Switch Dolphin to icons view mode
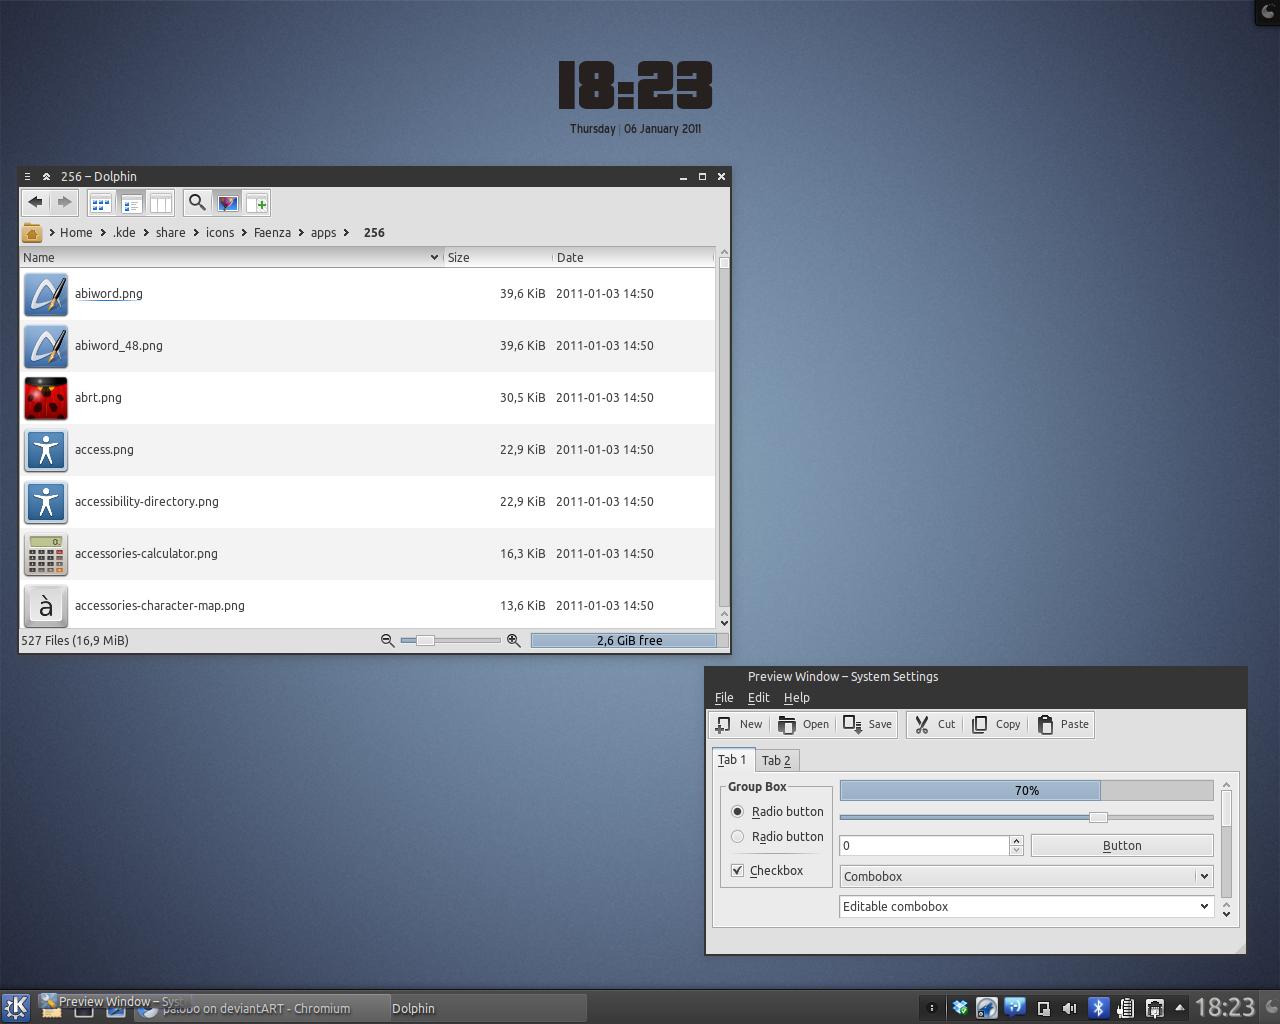Screen dimensions: 1280x1024 [x=100, y=203]
